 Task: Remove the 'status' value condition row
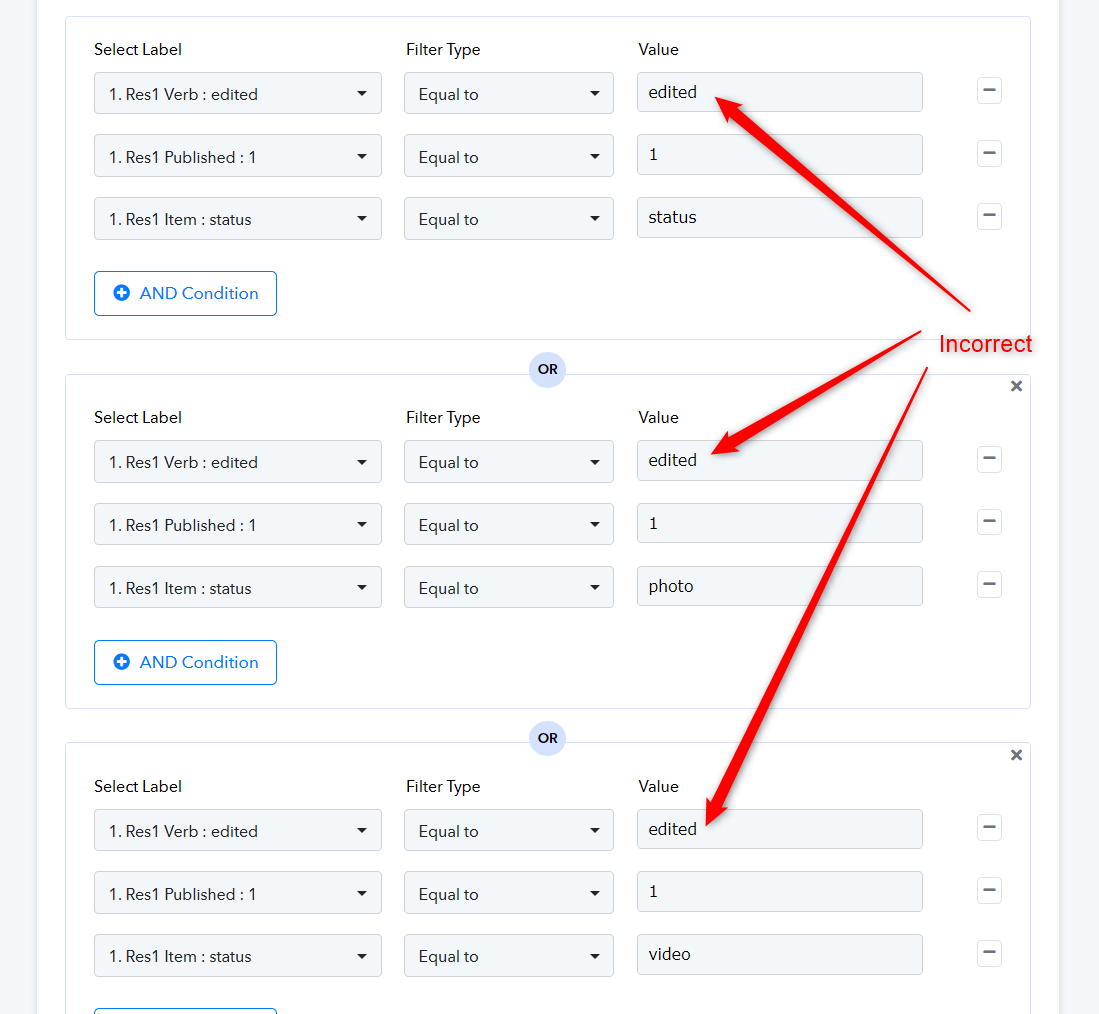[x=989, y=216]
